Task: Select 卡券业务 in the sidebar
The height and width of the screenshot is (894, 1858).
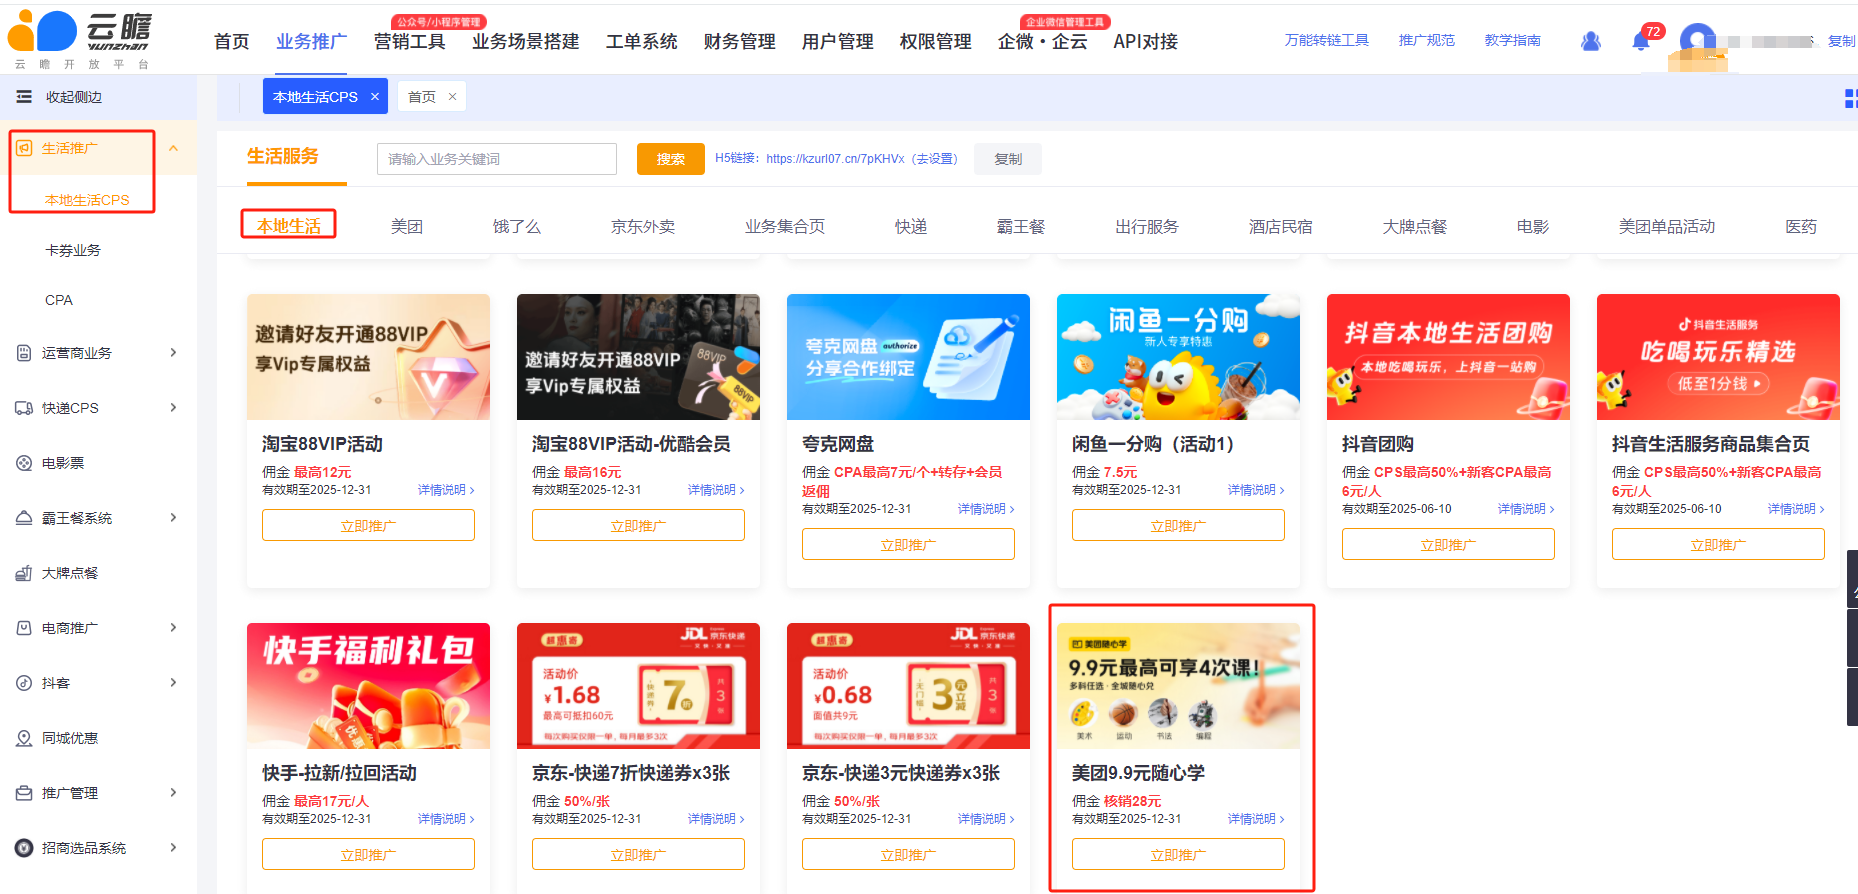Action: 73,250
